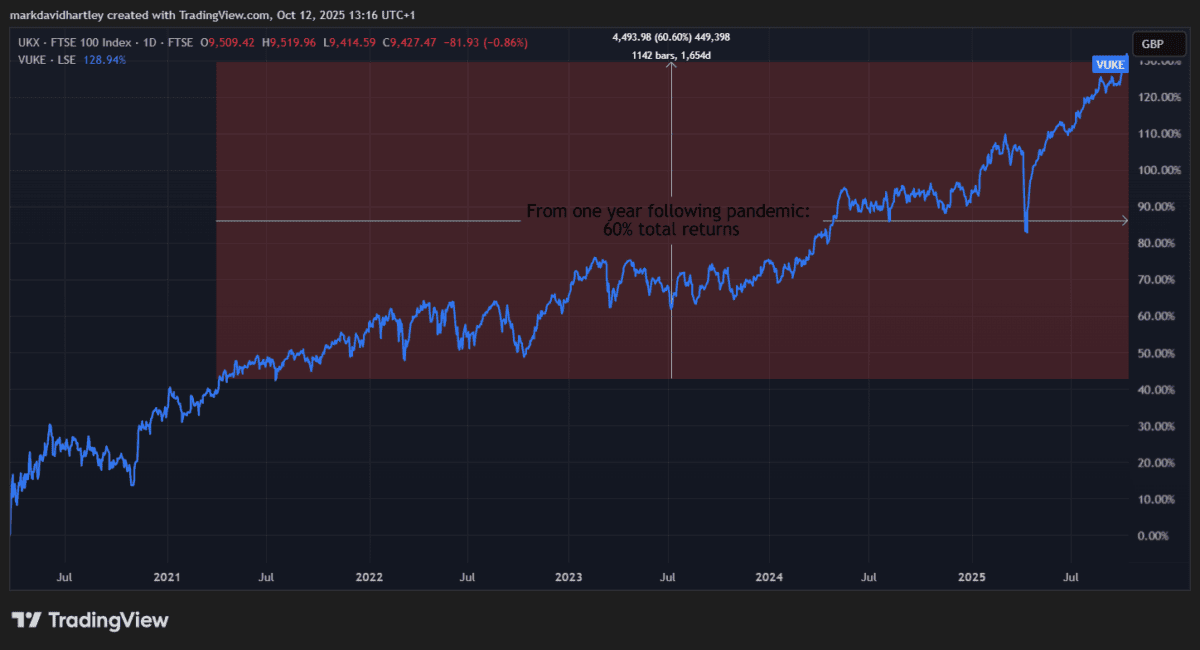The width and height of the screenshot is (1200, 650).
Task: Select the VUKE LSE comparison symbol legend
Action: click(55, 60)
